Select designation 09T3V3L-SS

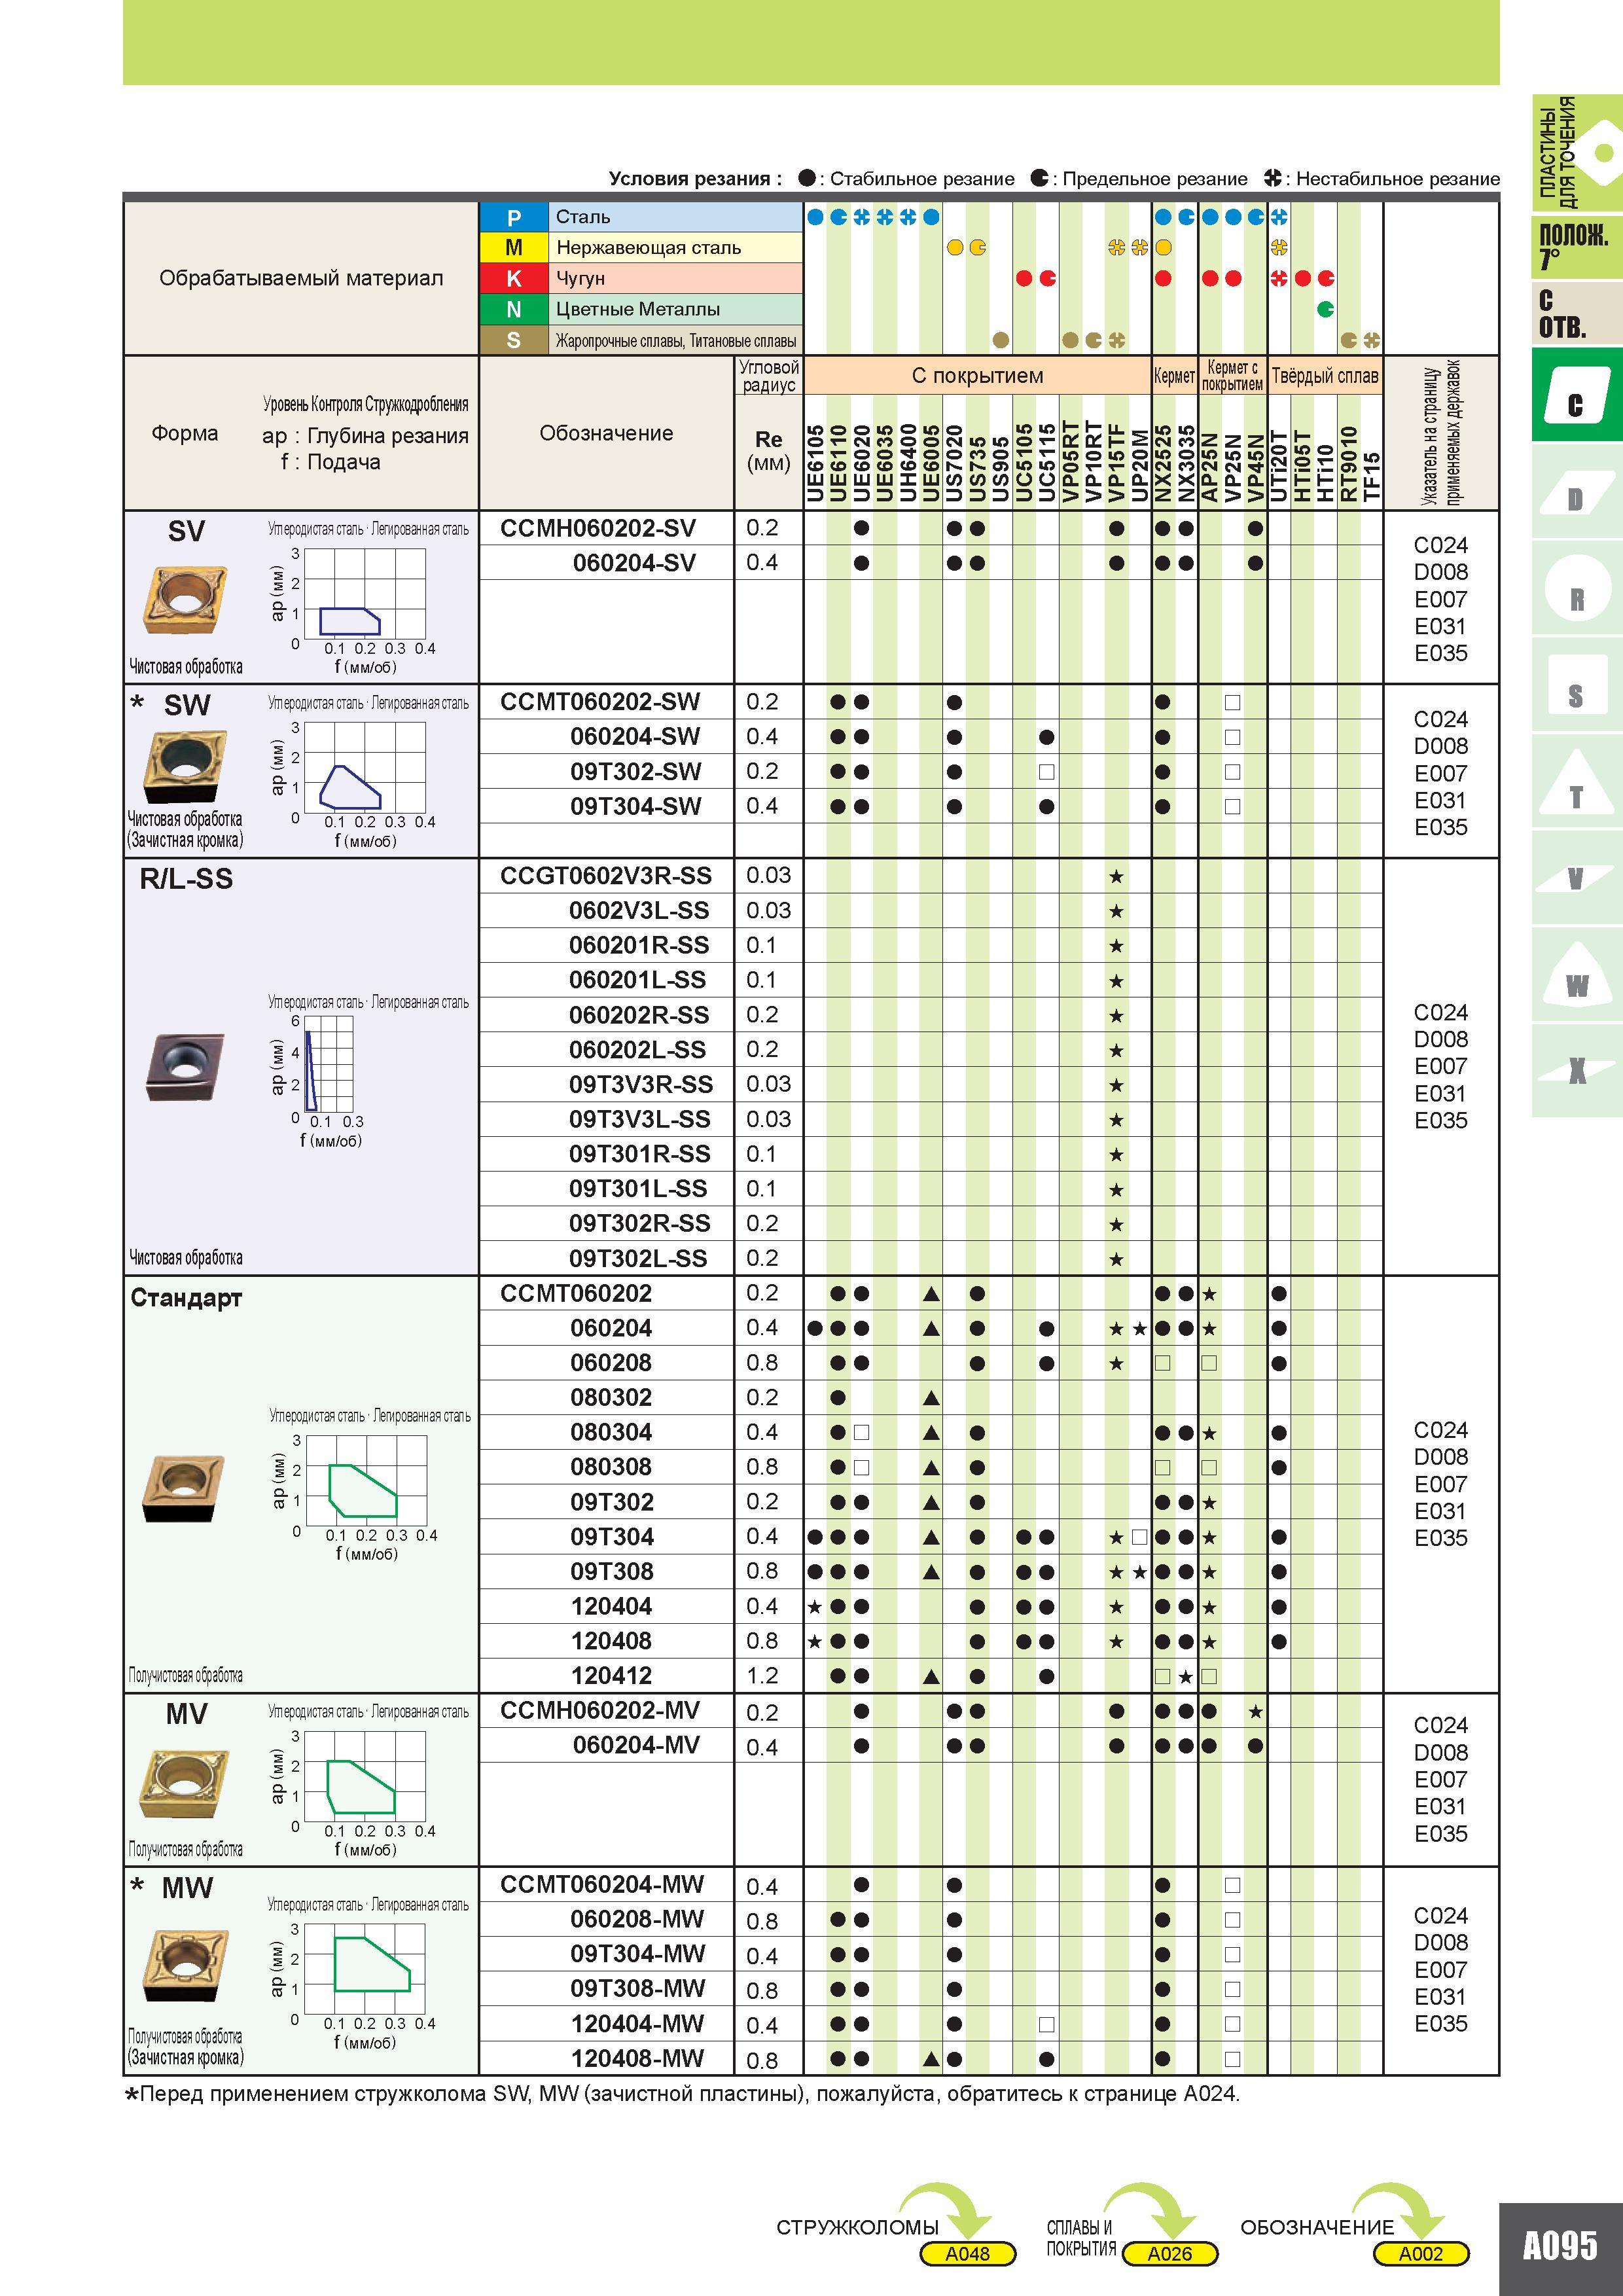(x=640, y=1119)
